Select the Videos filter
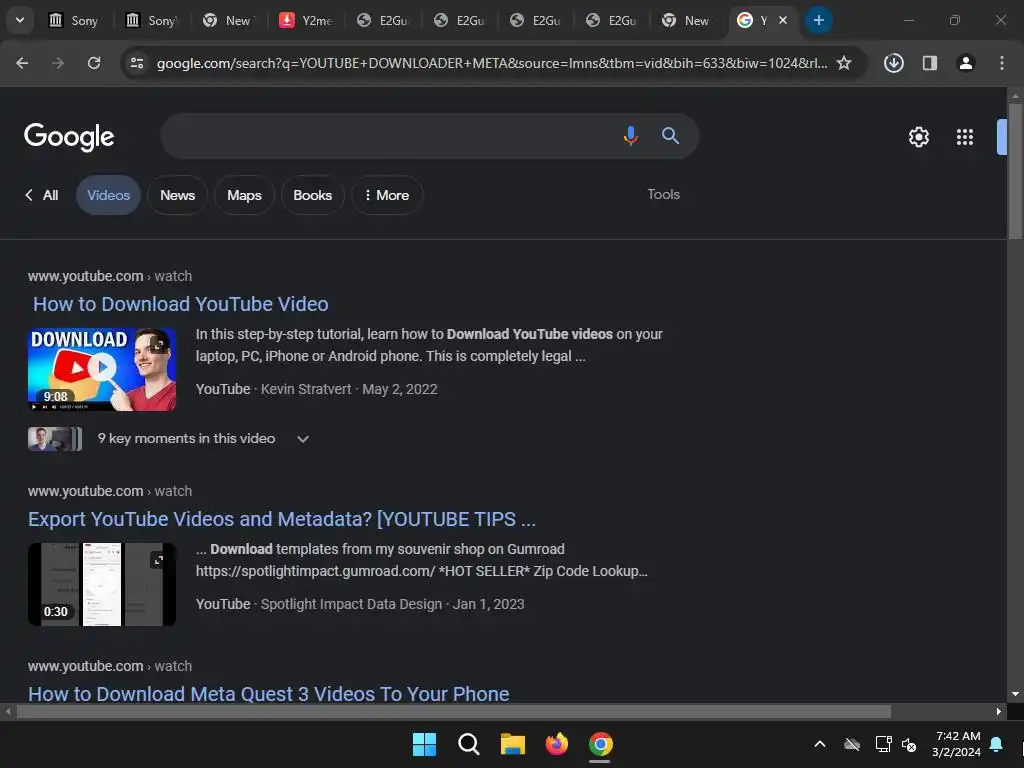This screenshot has width=1024, height=768. [108, 195]
